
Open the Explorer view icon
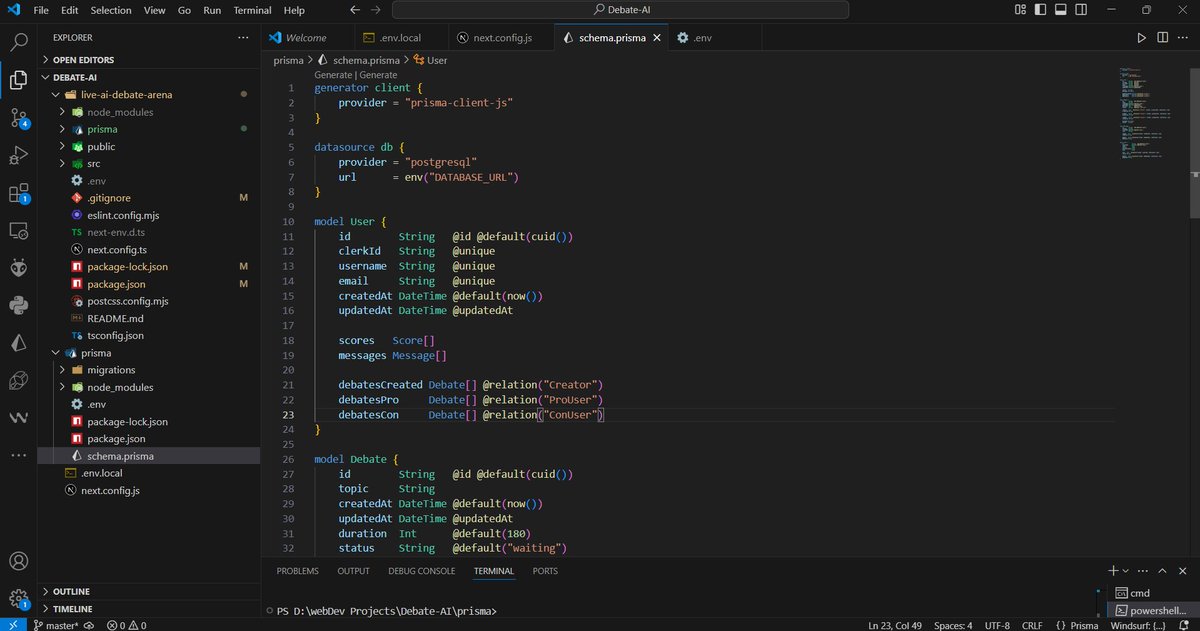[x=18, y=80]
